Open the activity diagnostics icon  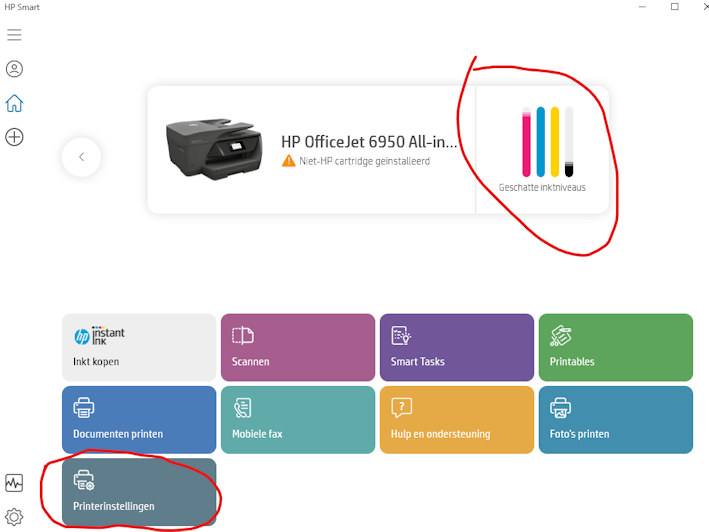[14, 483]
